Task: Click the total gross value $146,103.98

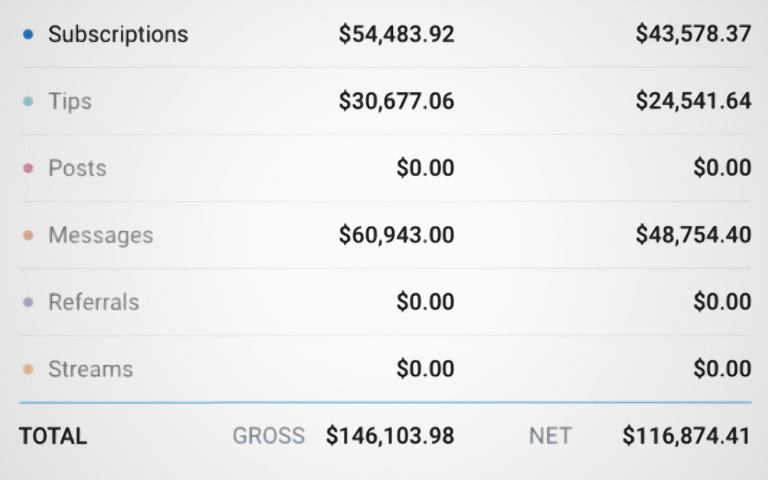Action: pos(390,436)
